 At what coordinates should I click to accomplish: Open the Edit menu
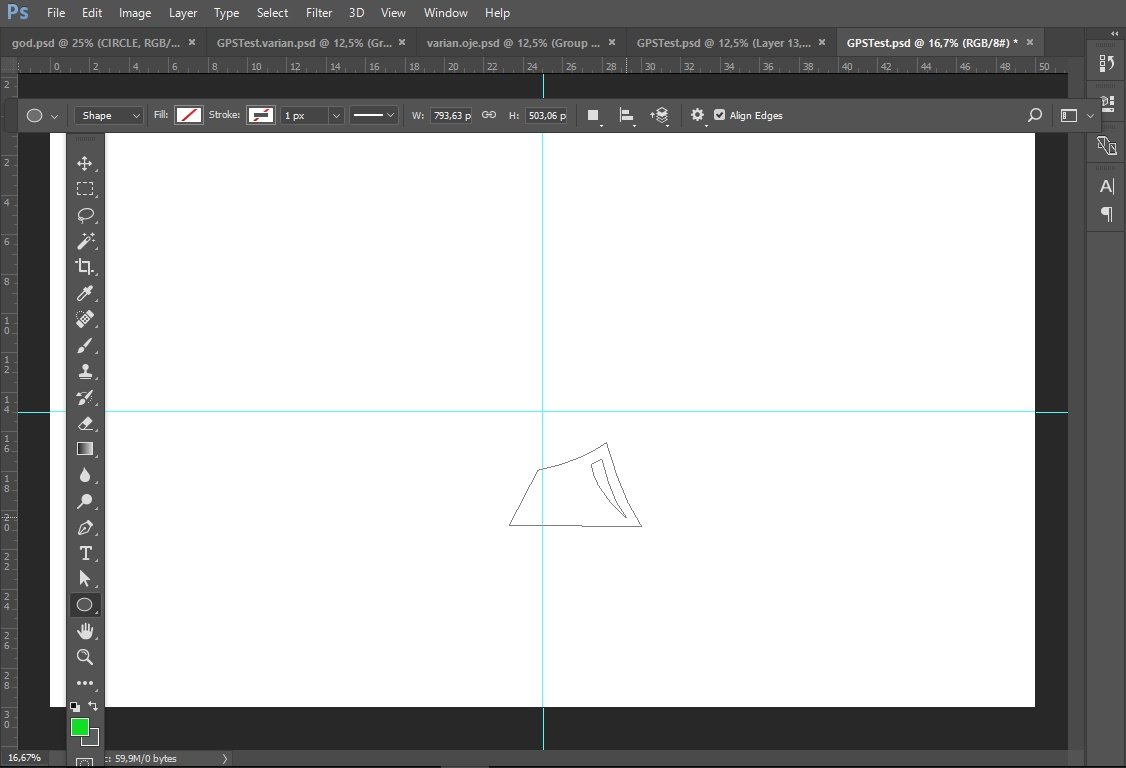(92, 13)
